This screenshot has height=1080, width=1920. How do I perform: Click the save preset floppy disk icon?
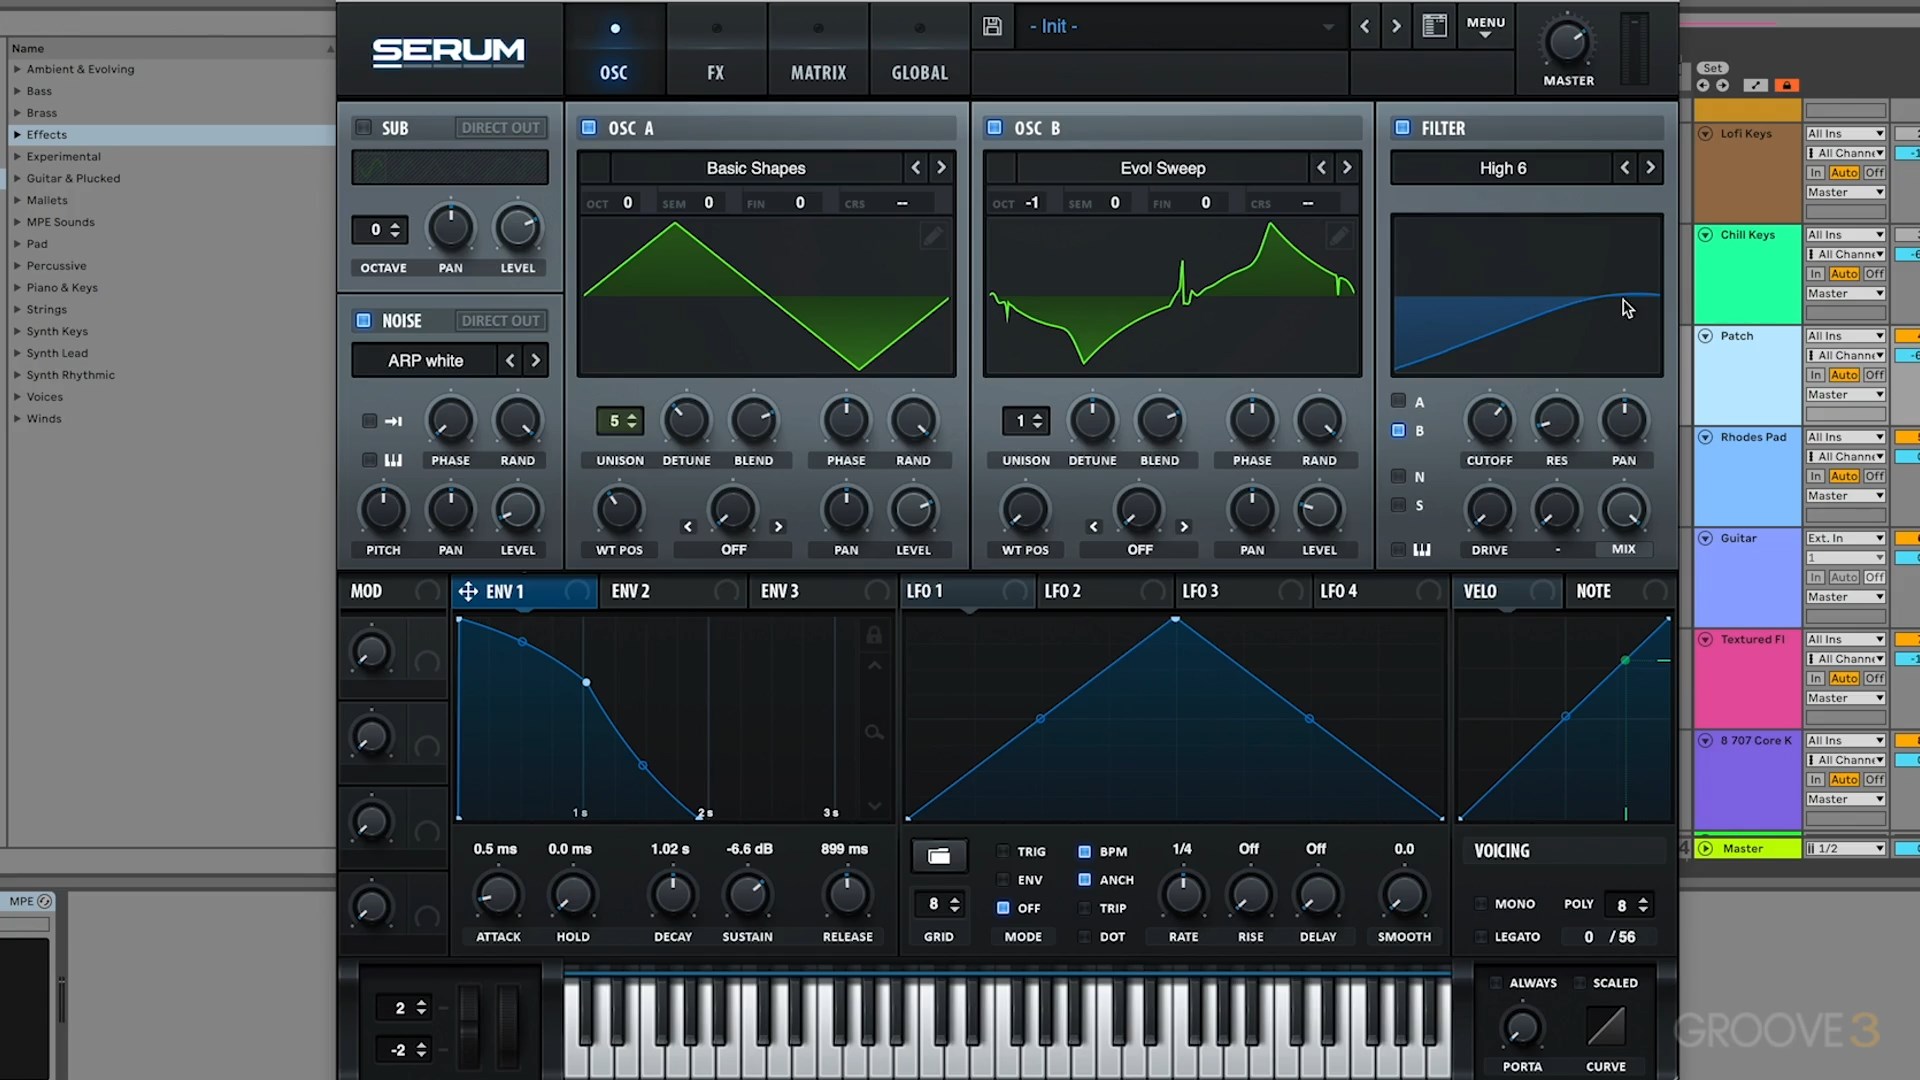[992, 27]
